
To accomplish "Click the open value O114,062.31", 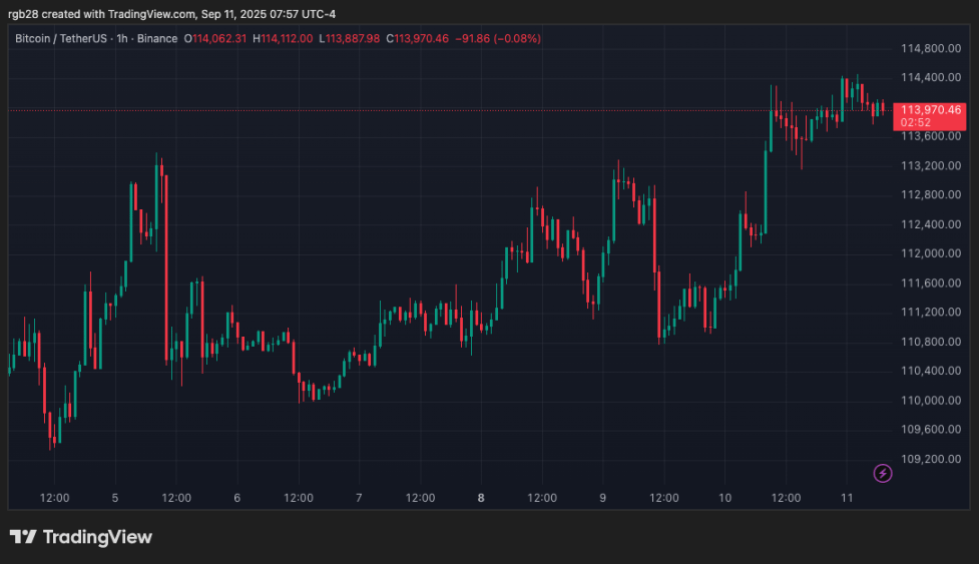I will [216, 39].
